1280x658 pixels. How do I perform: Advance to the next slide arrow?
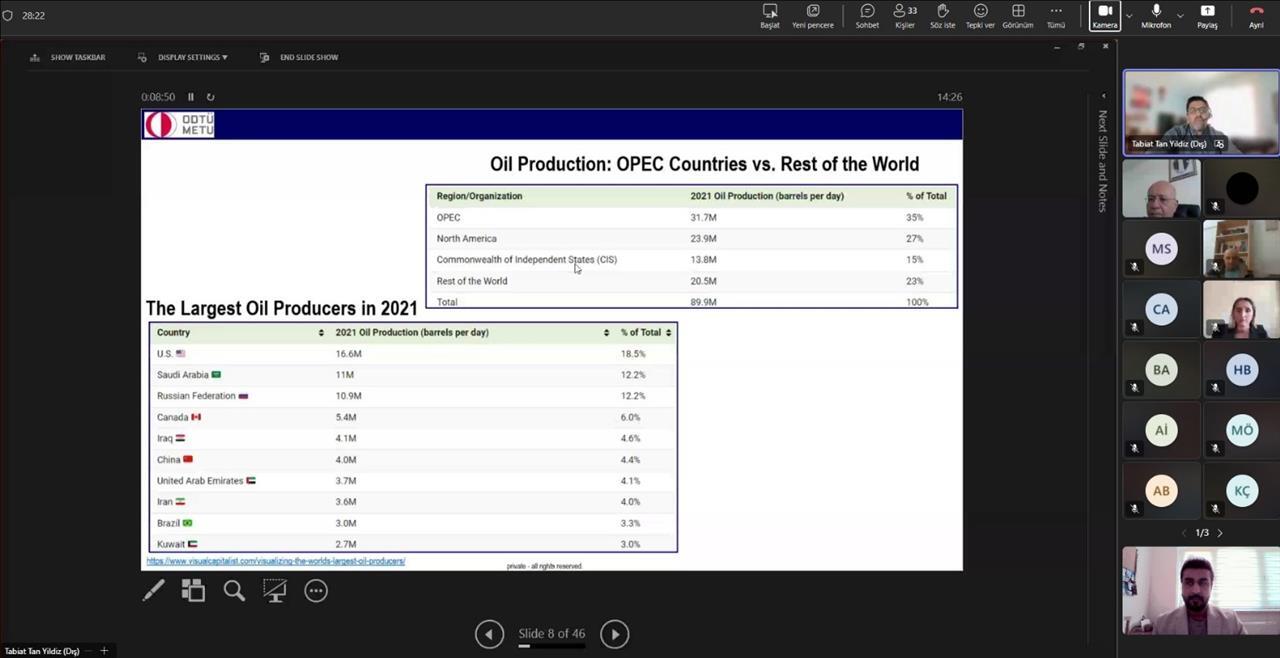coord(614,634)
